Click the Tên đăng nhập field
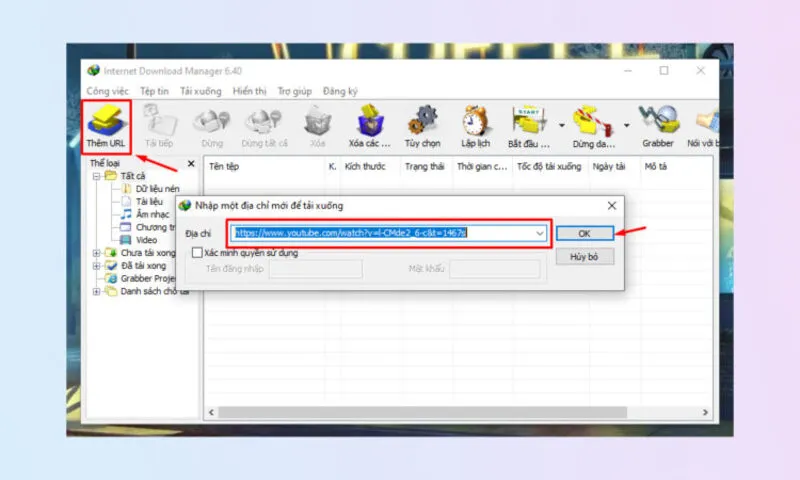 click(x=316, y=269)
